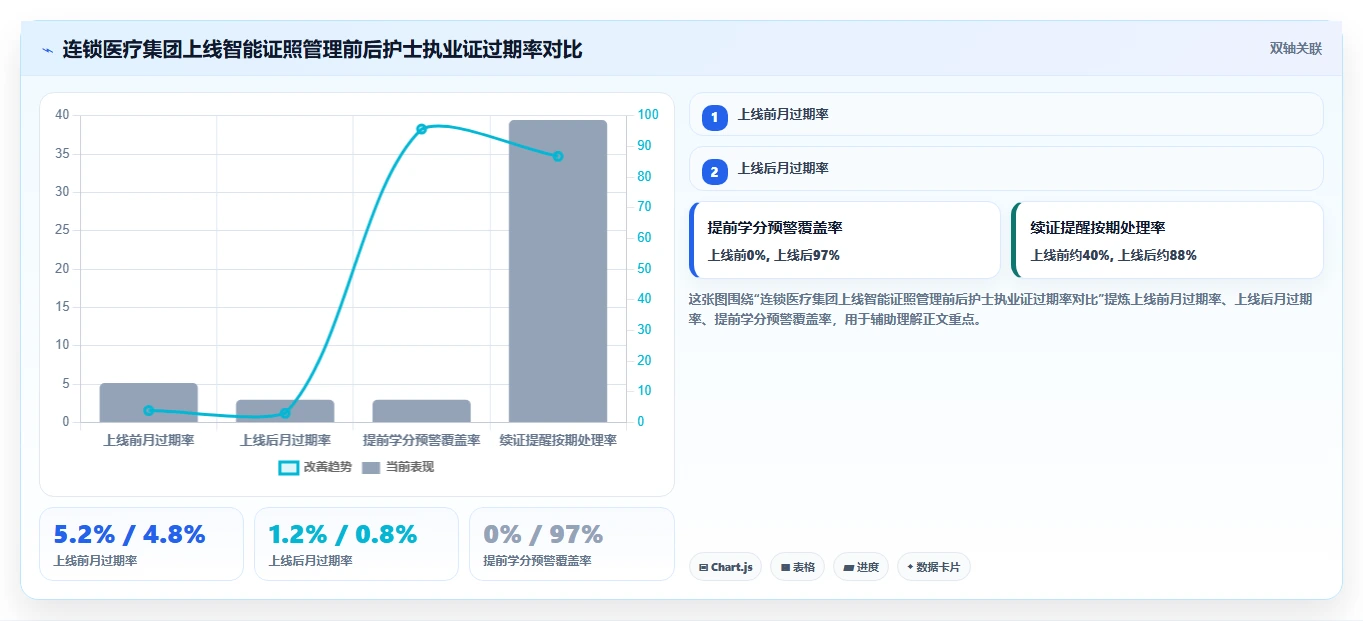Screen dimensions: 1363x621
Task: Toggle the 改善趋势 legend entry
Action: tap(315, 467)
